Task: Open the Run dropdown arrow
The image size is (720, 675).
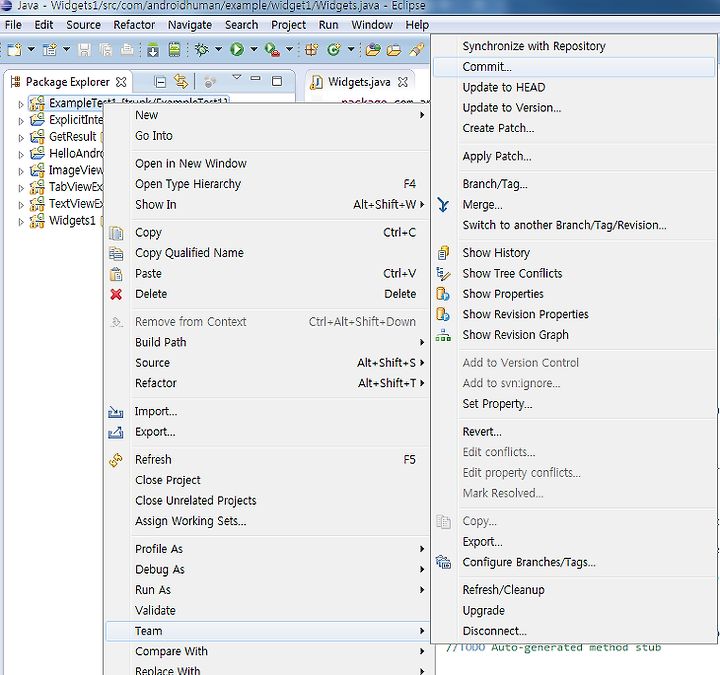Action: click(254, 49)
